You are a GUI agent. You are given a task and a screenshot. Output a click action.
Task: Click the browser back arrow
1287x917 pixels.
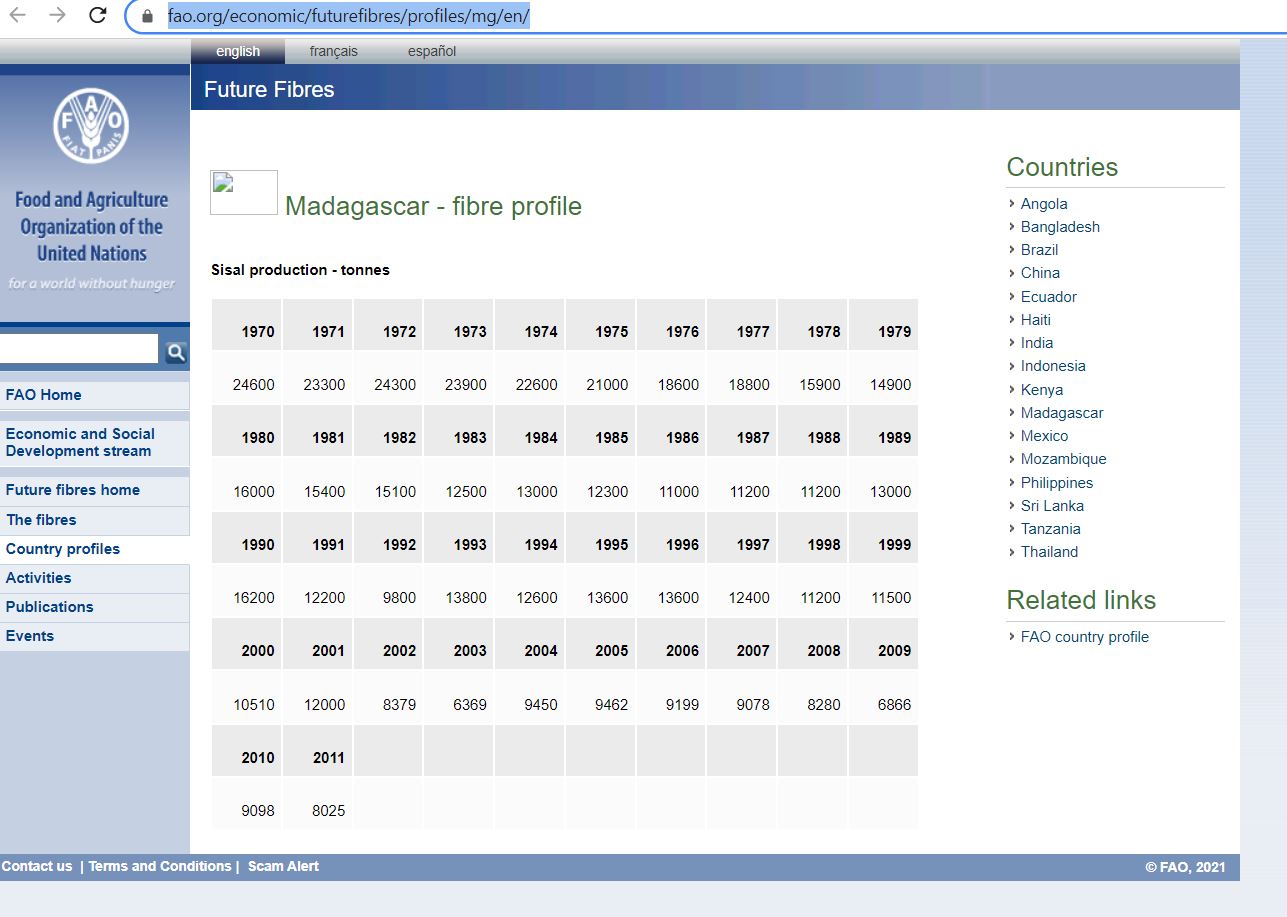[18, 15]
